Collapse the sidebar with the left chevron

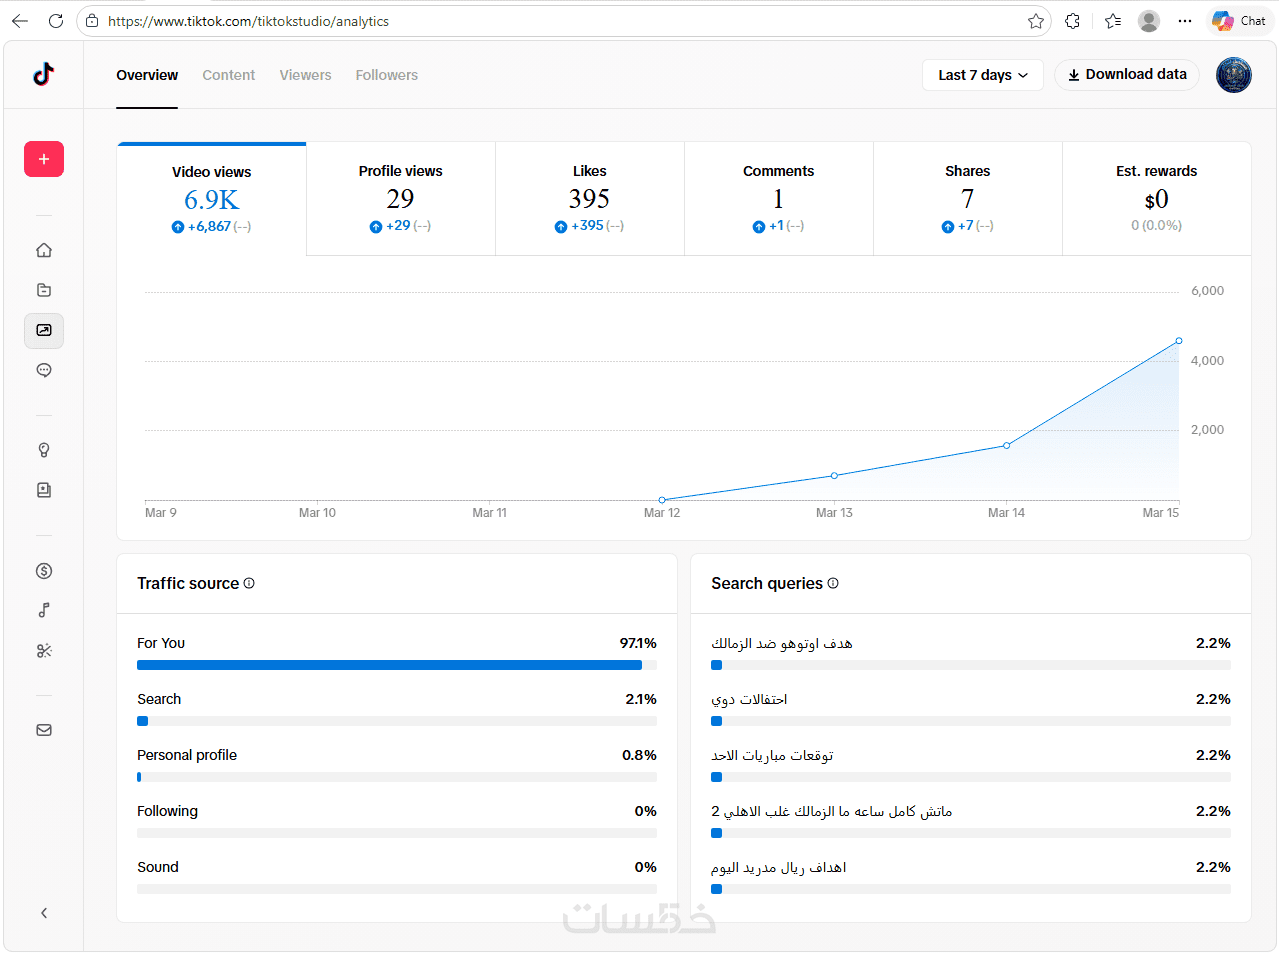(44, 913)
